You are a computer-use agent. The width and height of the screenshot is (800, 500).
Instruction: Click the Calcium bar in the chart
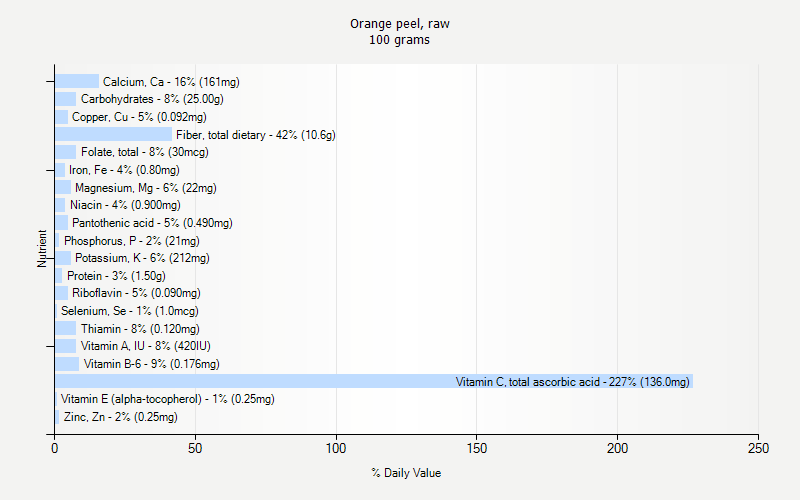77,81
